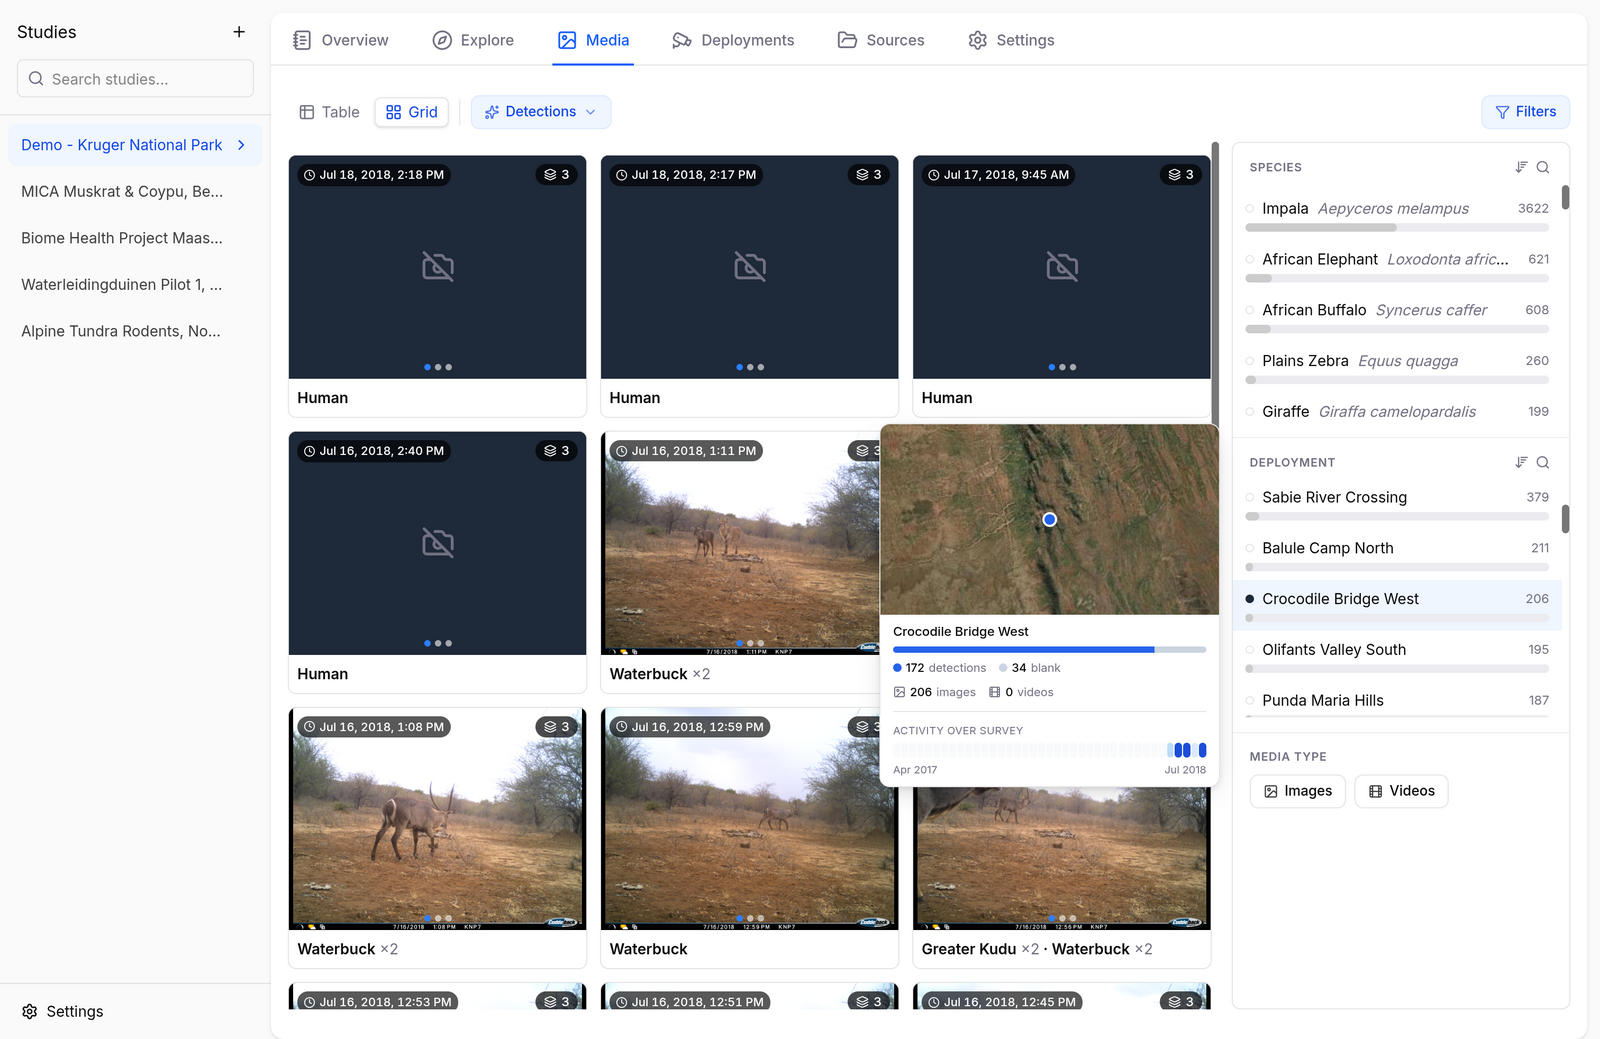Click the sort icon in Species panel

1521,167
